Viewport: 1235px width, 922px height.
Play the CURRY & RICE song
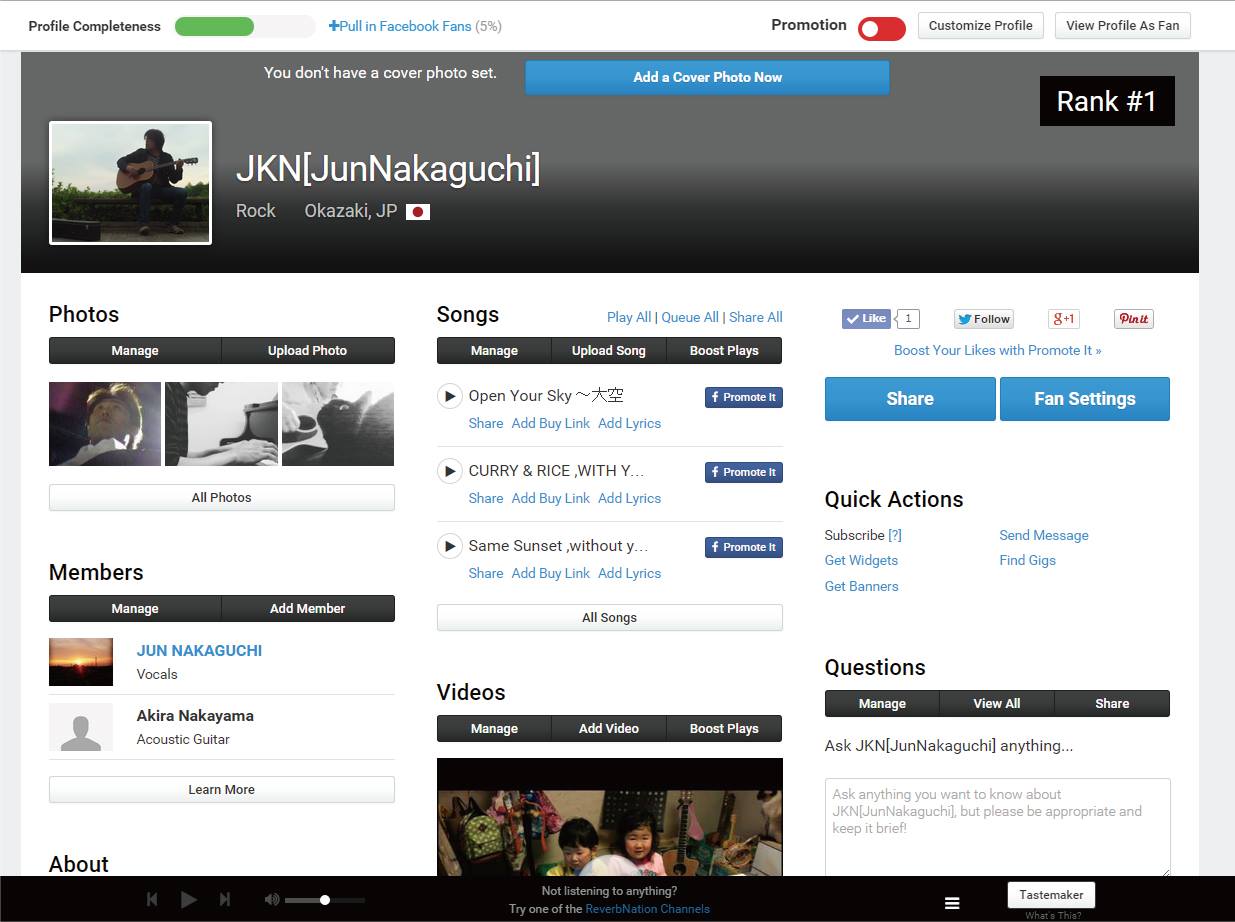[450, 471]
